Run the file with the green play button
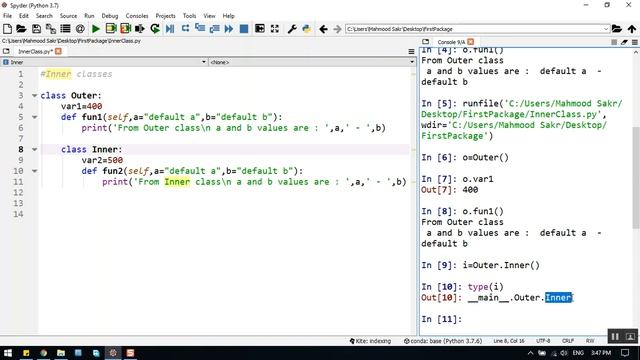The image size is (640, 360). (x=96, y=29)
